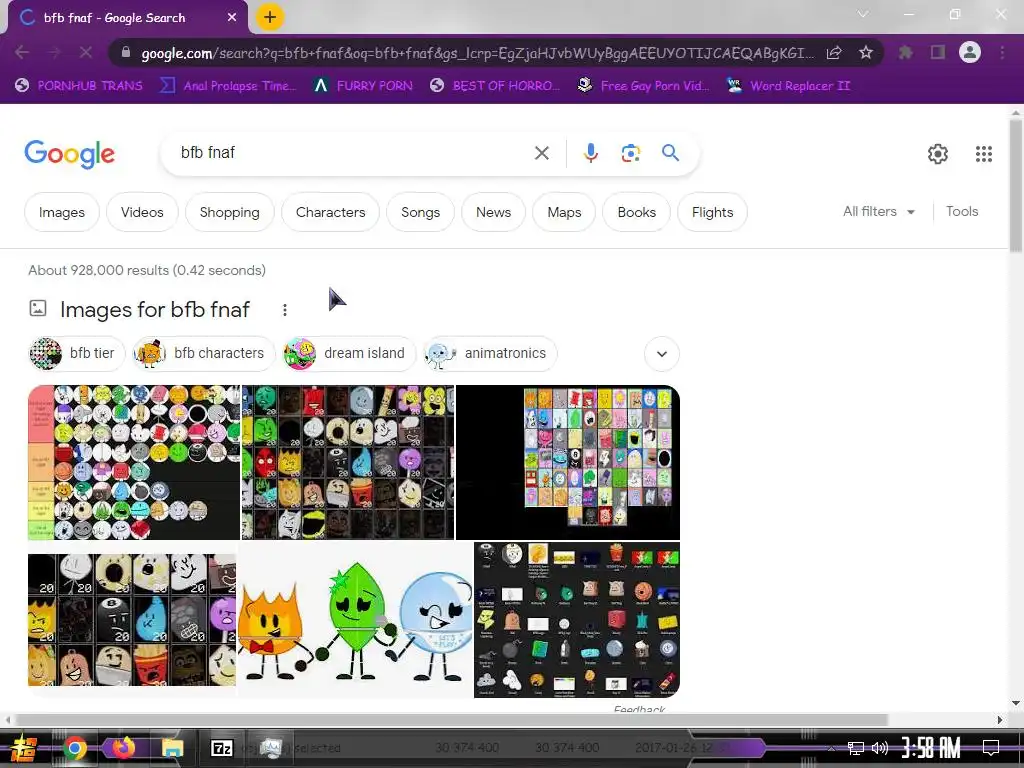Screen dimensions: 1024x768
Task: Open the Google apps grid
Action: click(984, 153)
